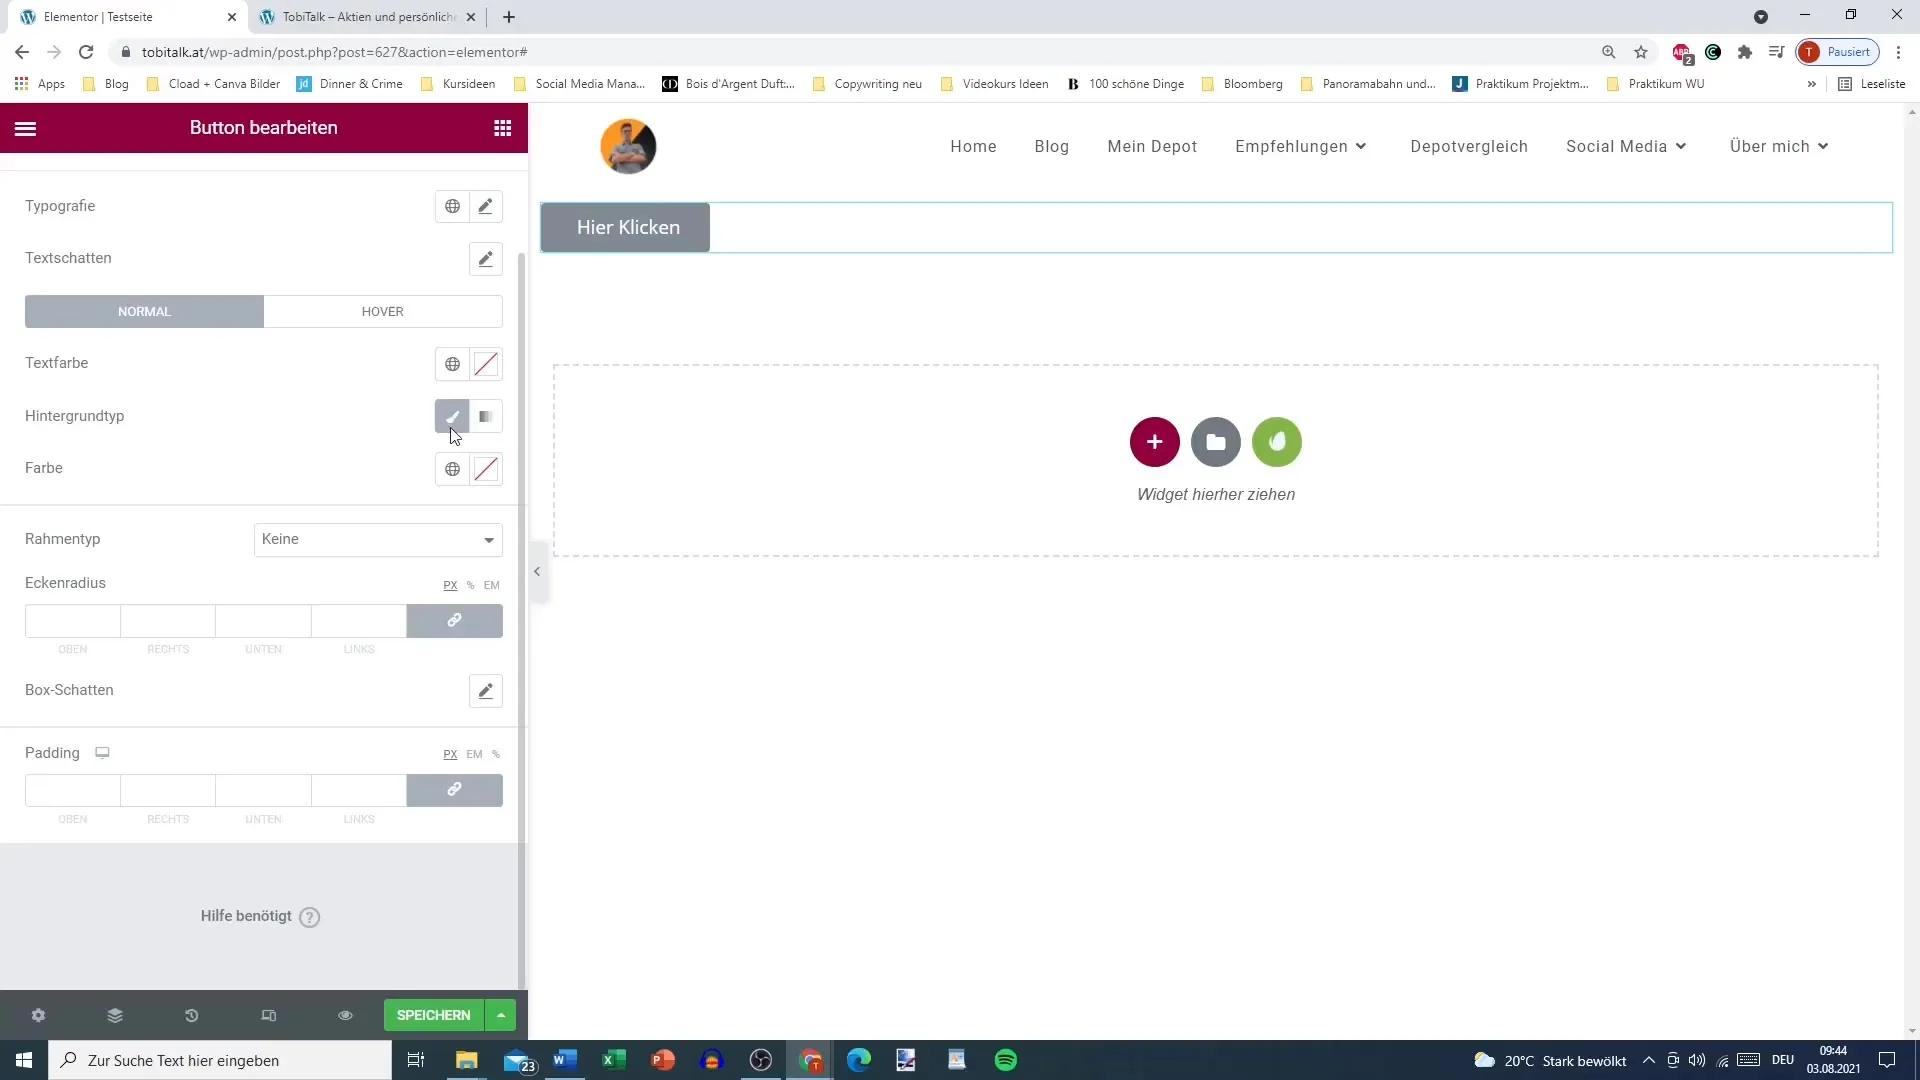Select the global Typografie globe icon
Viewport: 1920px width, 1080px height.
coord(452,206)
